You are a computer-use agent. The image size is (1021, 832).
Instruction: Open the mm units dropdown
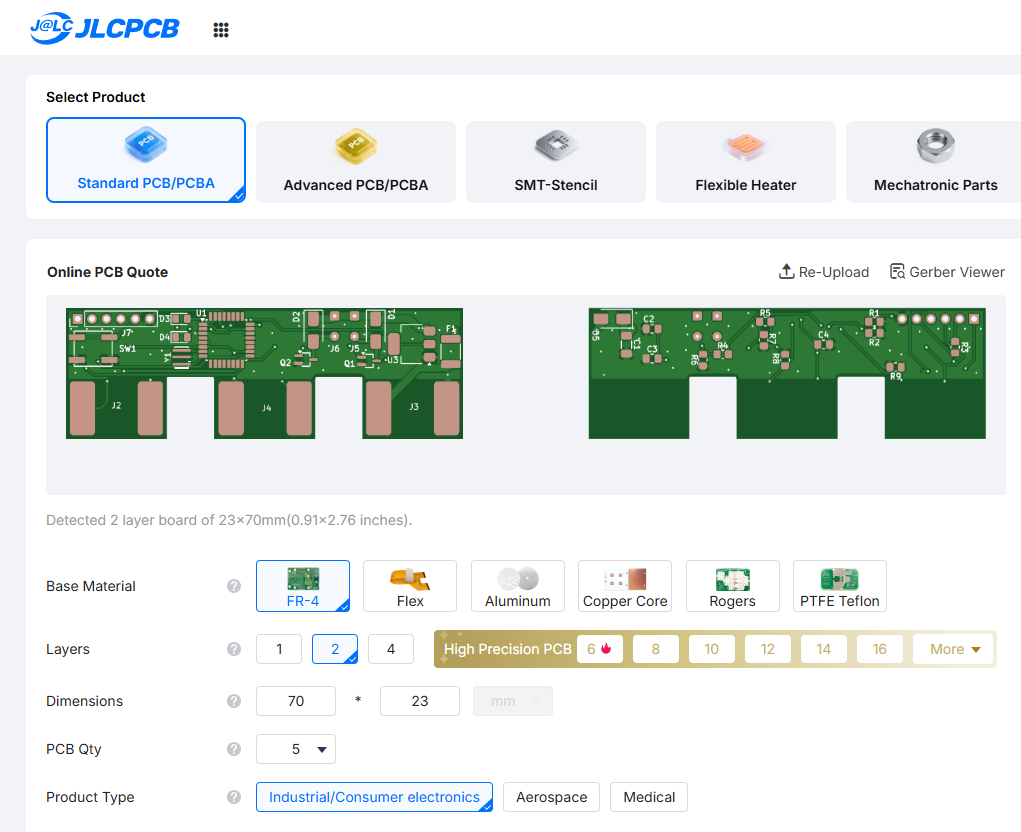512,701
